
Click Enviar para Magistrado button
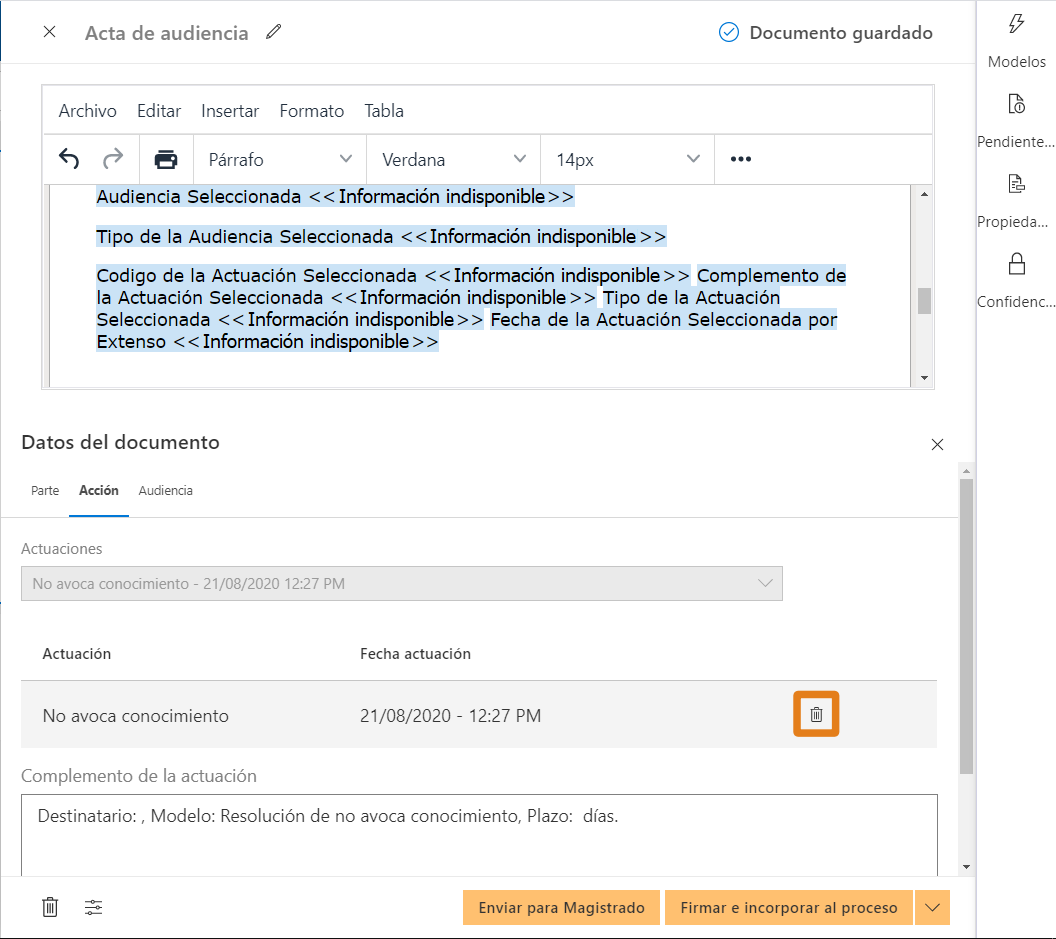point(561,907)
